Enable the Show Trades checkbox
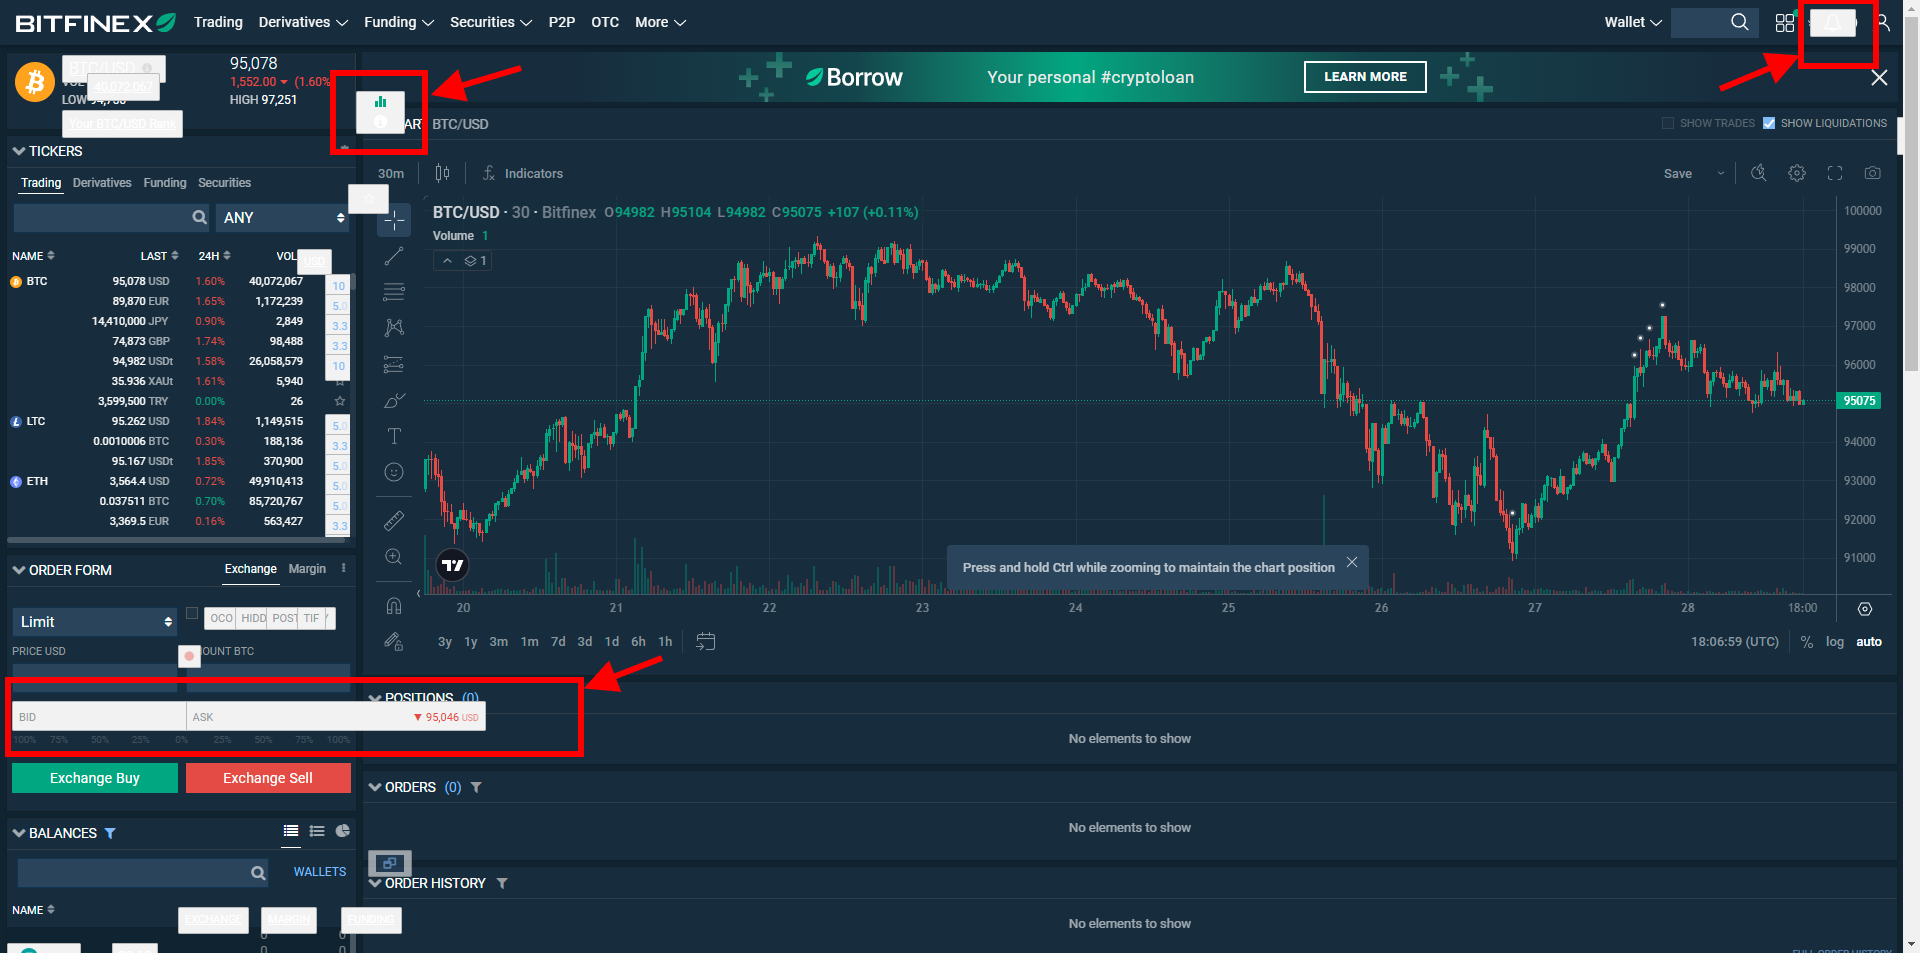This screenshot has height=953, width=1920. [x=1668, y=123]
